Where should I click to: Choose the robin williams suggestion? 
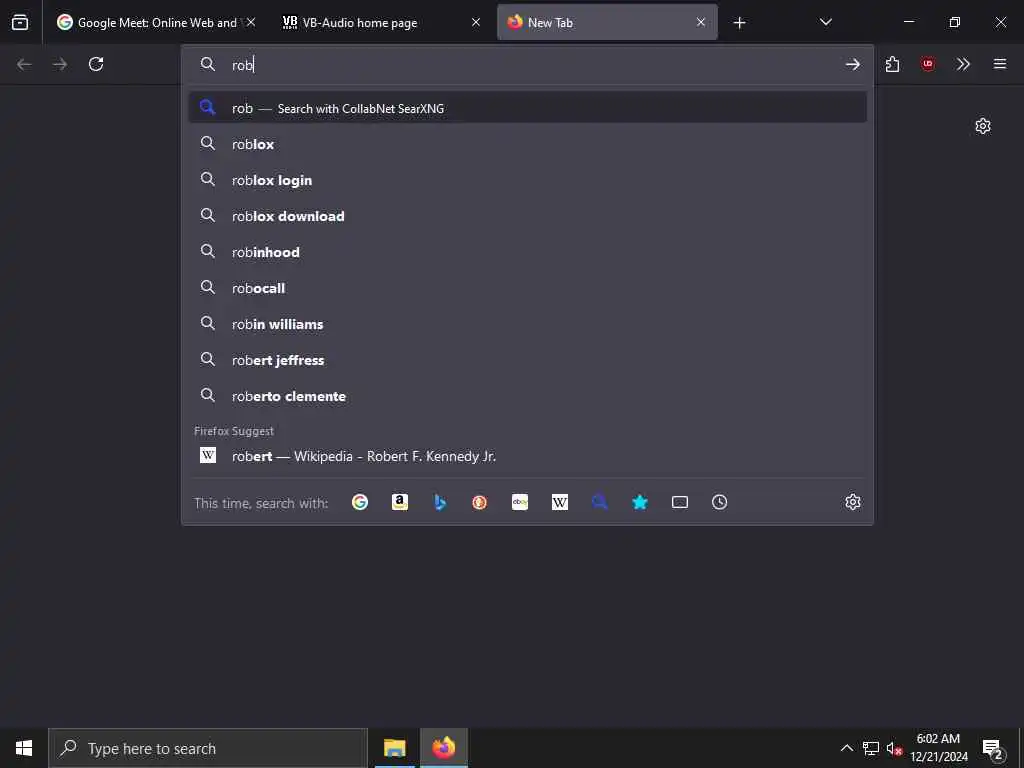(528, 324)
